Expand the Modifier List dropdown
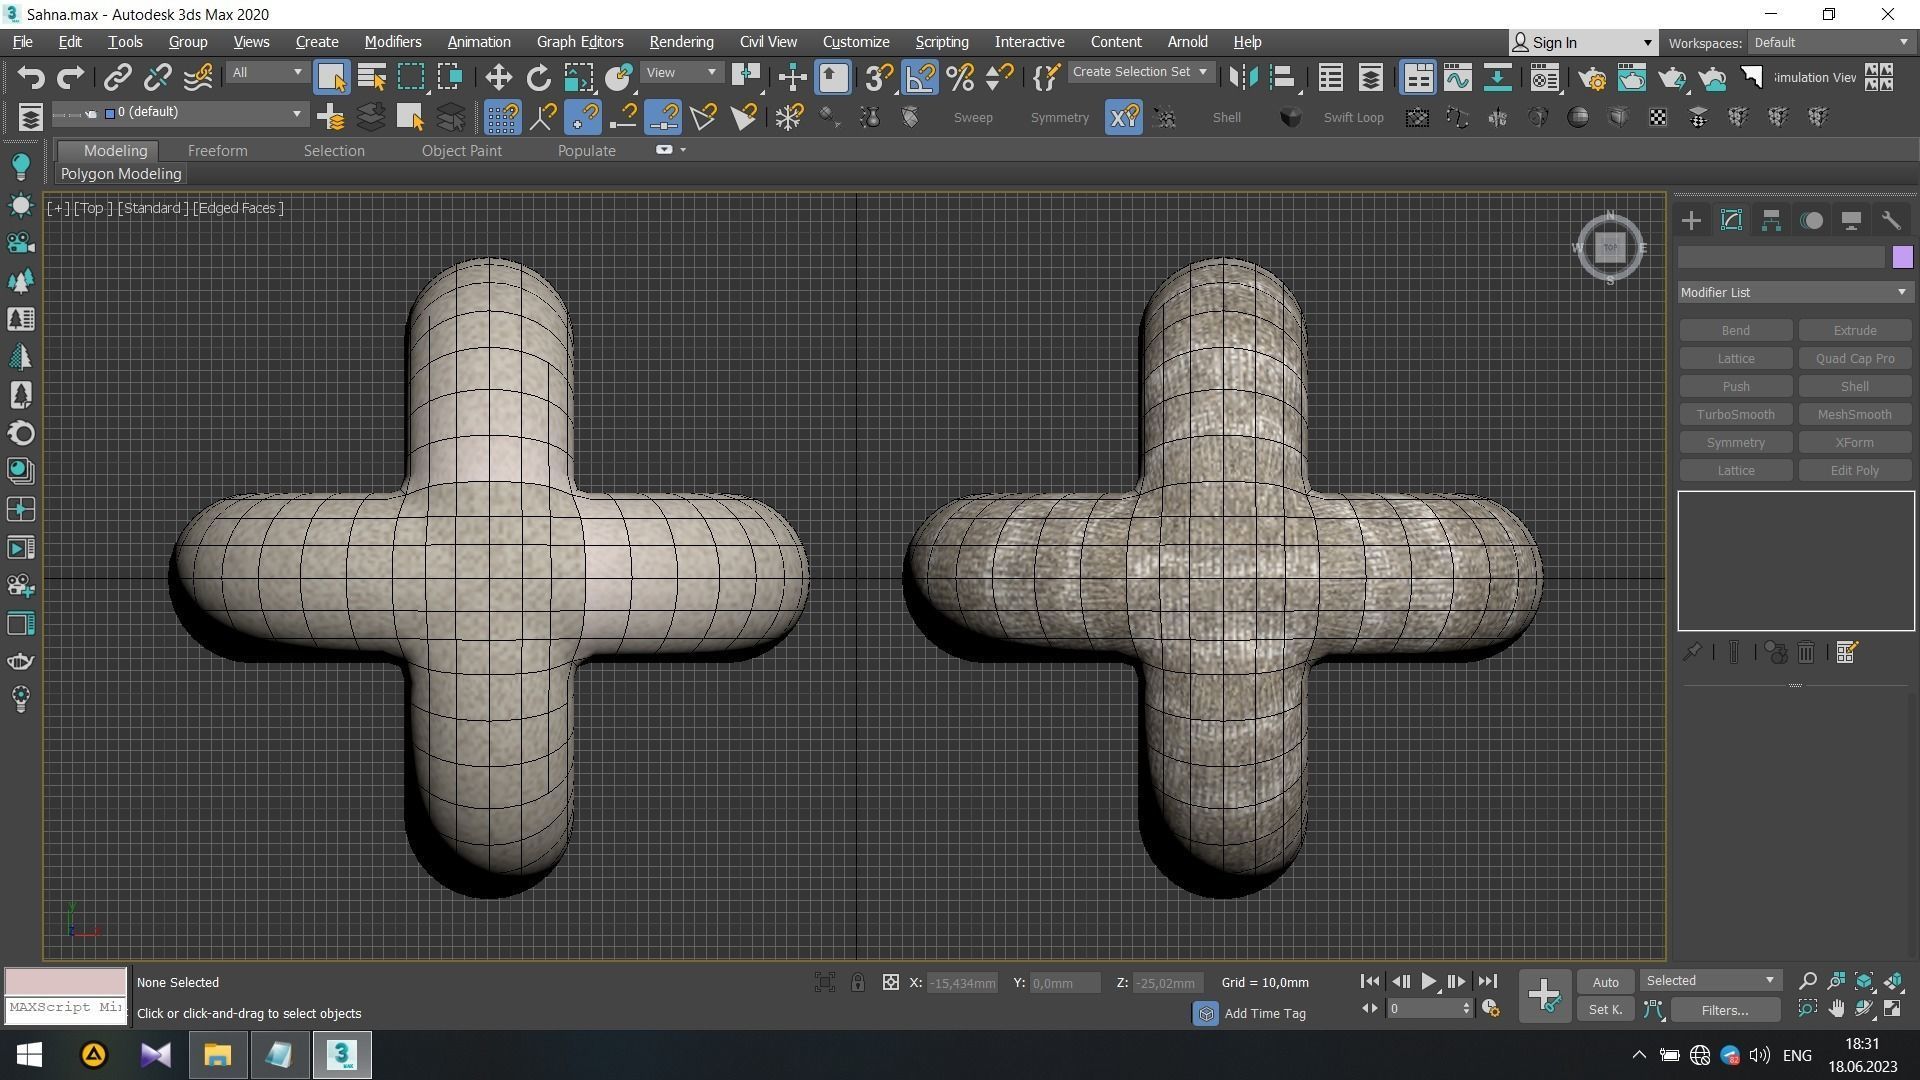This screenshot has height=1080, width=1920. point(1794,292)
